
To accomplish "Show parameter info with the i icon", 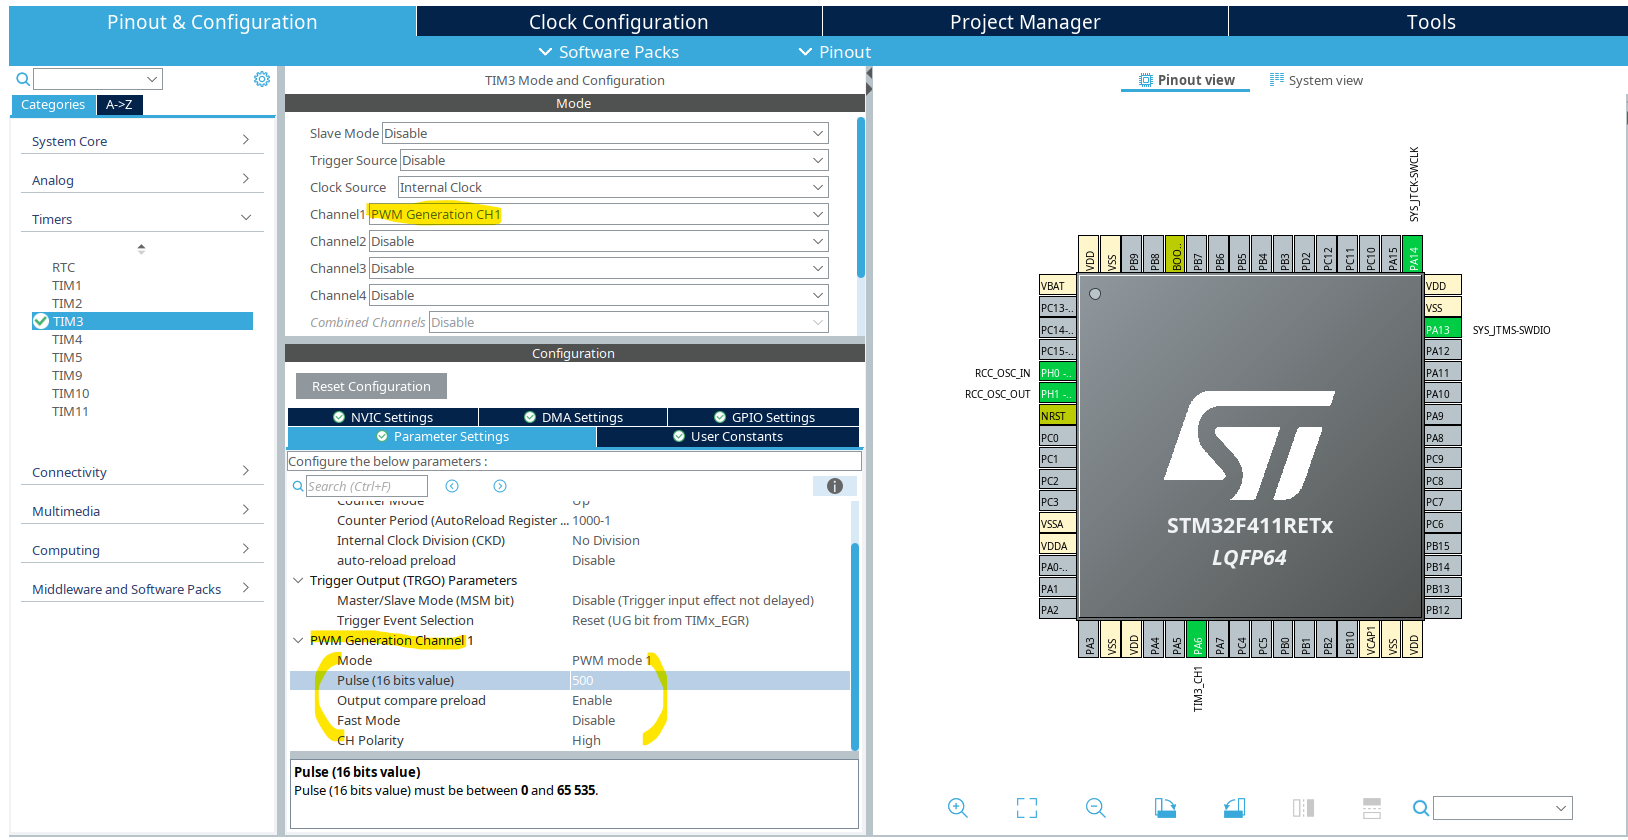I will click(835, 486).
